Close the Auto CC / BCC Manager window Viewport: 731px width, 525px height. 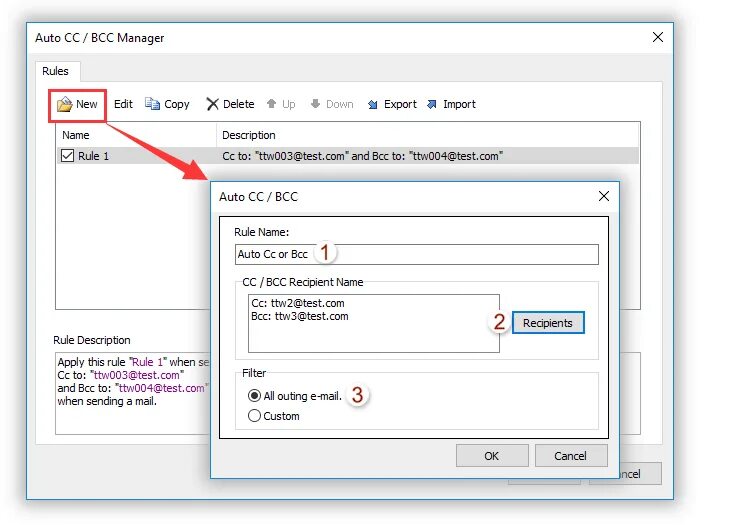658,37
